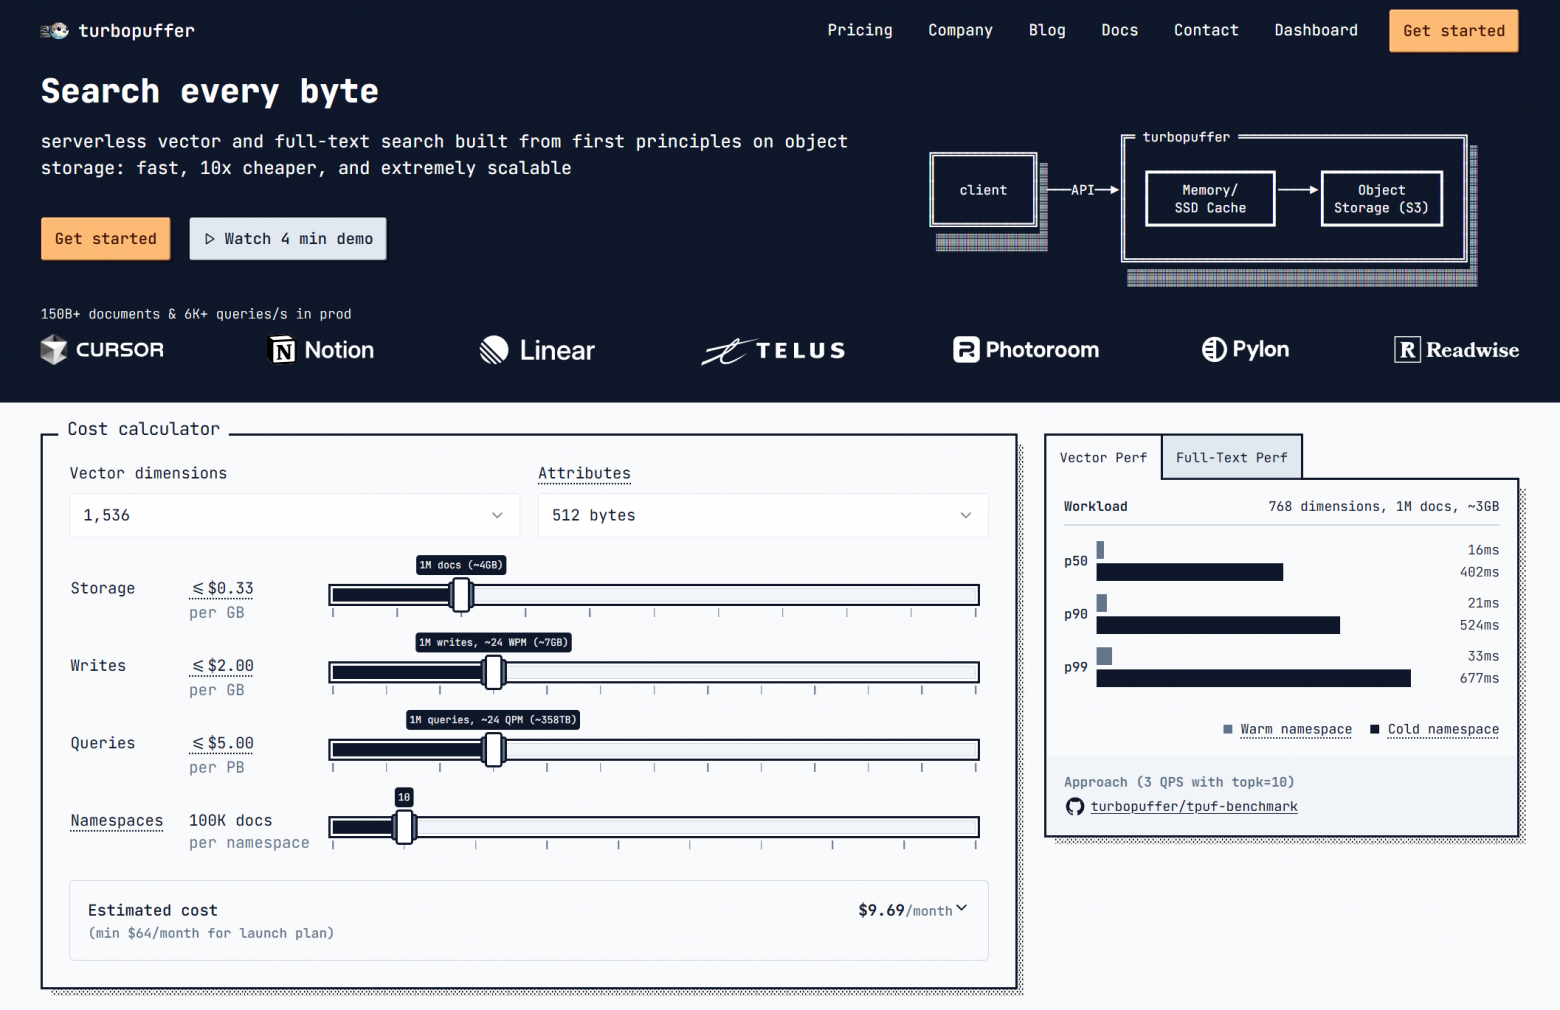Screen dimensions: 1560x1010
Task: Open the Company menu item
Action: [x=960, y=30]
